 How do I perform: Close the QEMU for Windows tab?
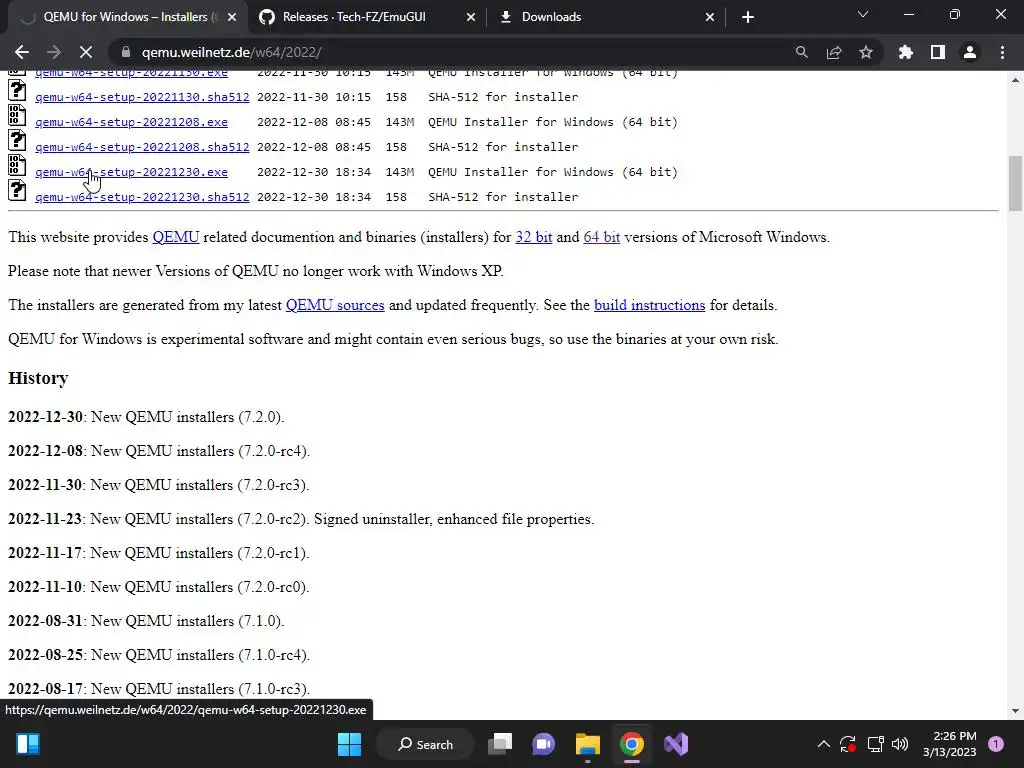(x=232, y=17)
